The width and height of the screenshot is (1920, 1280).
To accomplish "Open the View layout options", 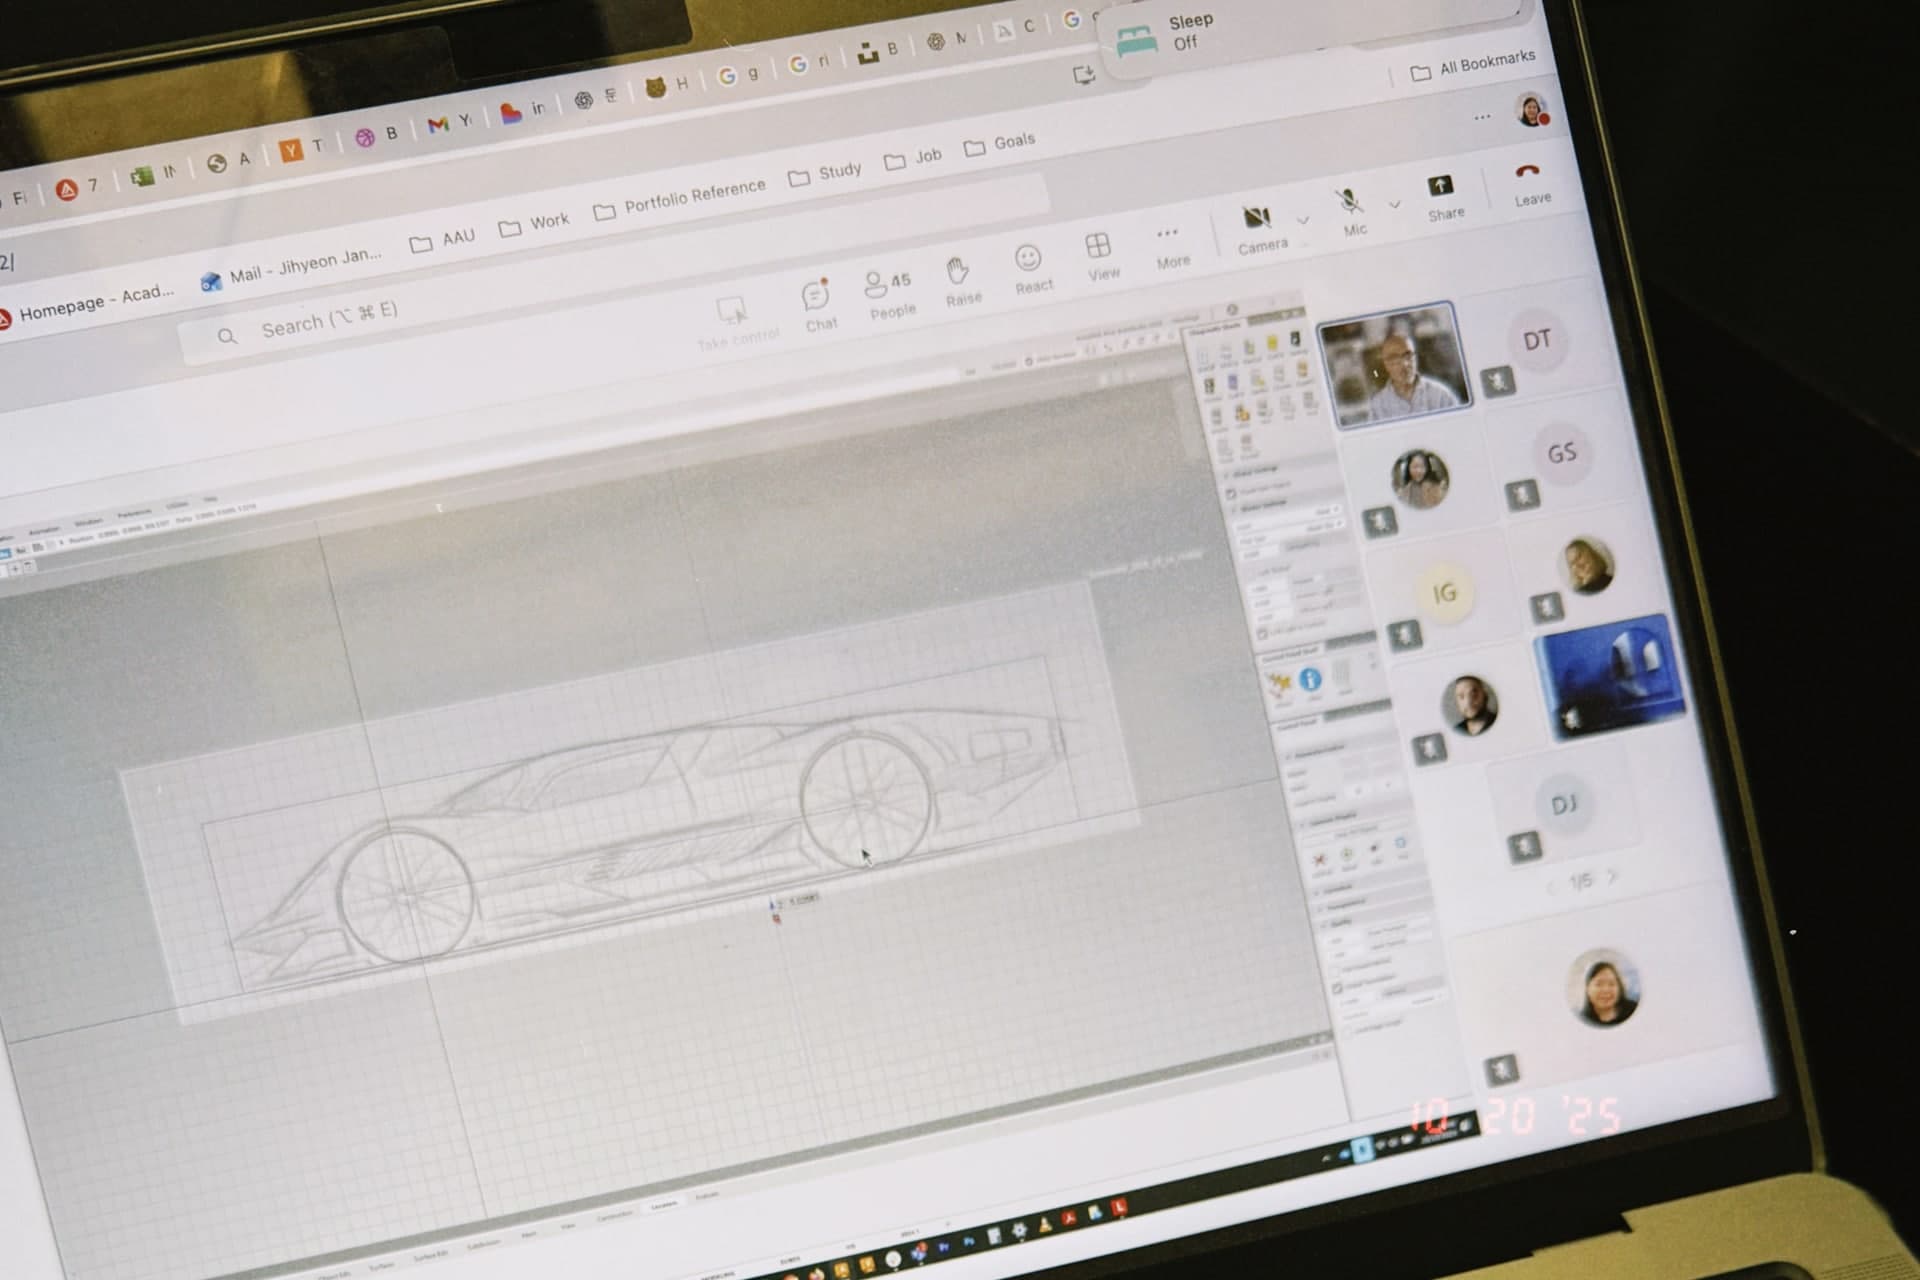I will (1100, 257).
